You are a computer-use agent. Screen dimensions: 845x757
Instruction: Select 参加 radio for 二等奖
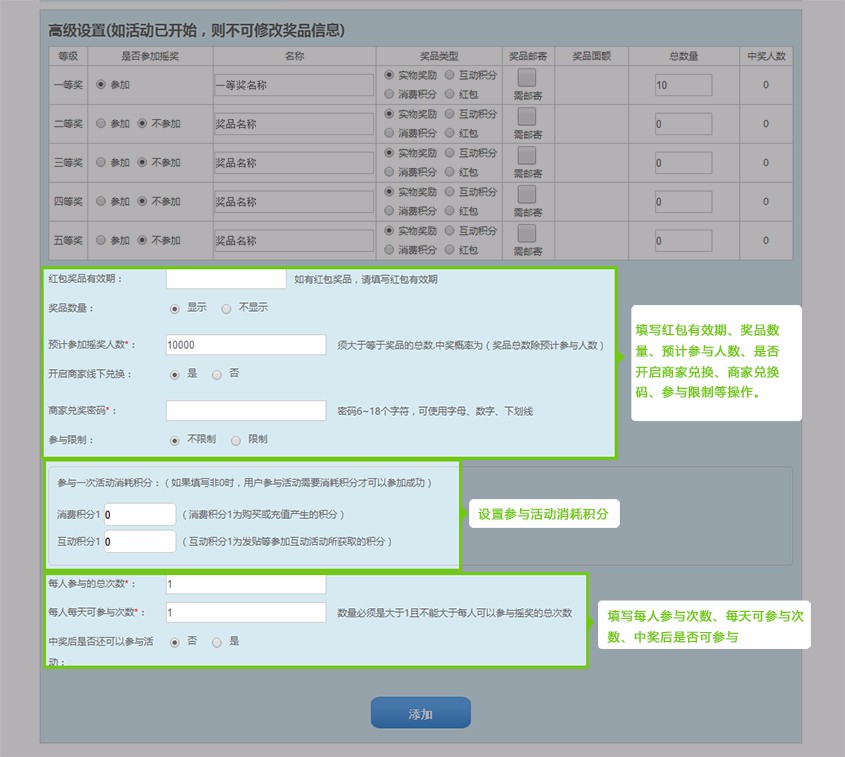click(101, 124)
